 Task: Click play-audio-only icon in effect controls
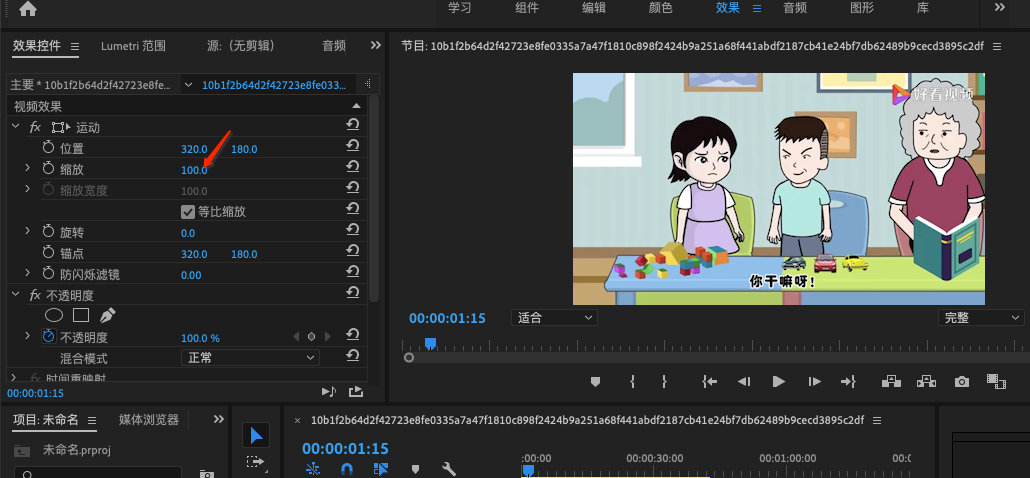(x=328, y=391)
